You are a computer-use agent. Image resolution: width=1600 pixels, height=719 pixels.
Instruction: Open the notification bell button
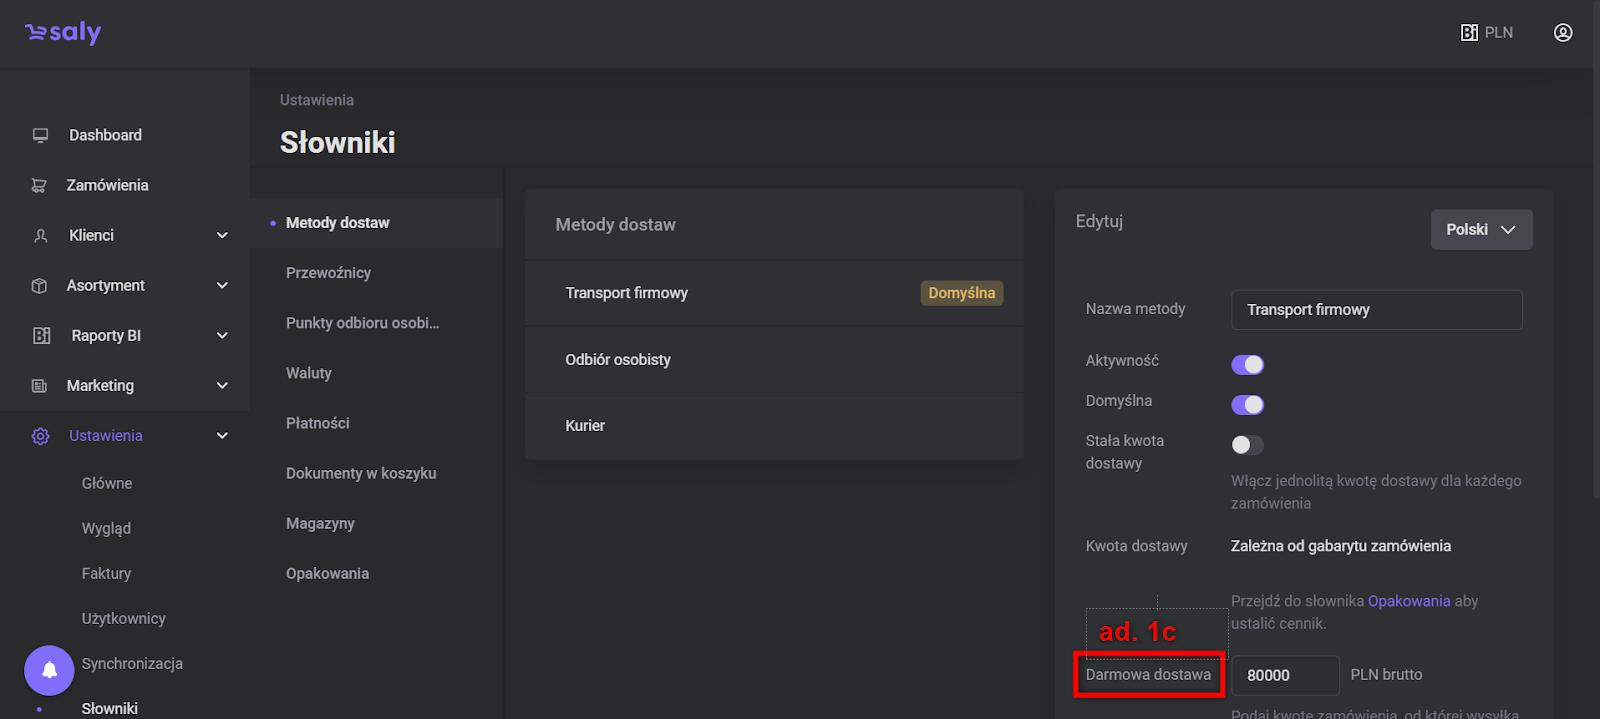[49, 670]
